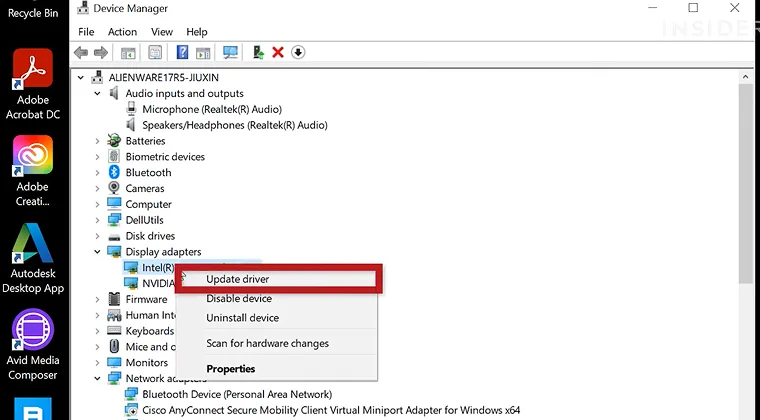This screenshot has width=760, height=420.
Task: Click the Cameras webcam icon
Action: click(x=114, y=188)
